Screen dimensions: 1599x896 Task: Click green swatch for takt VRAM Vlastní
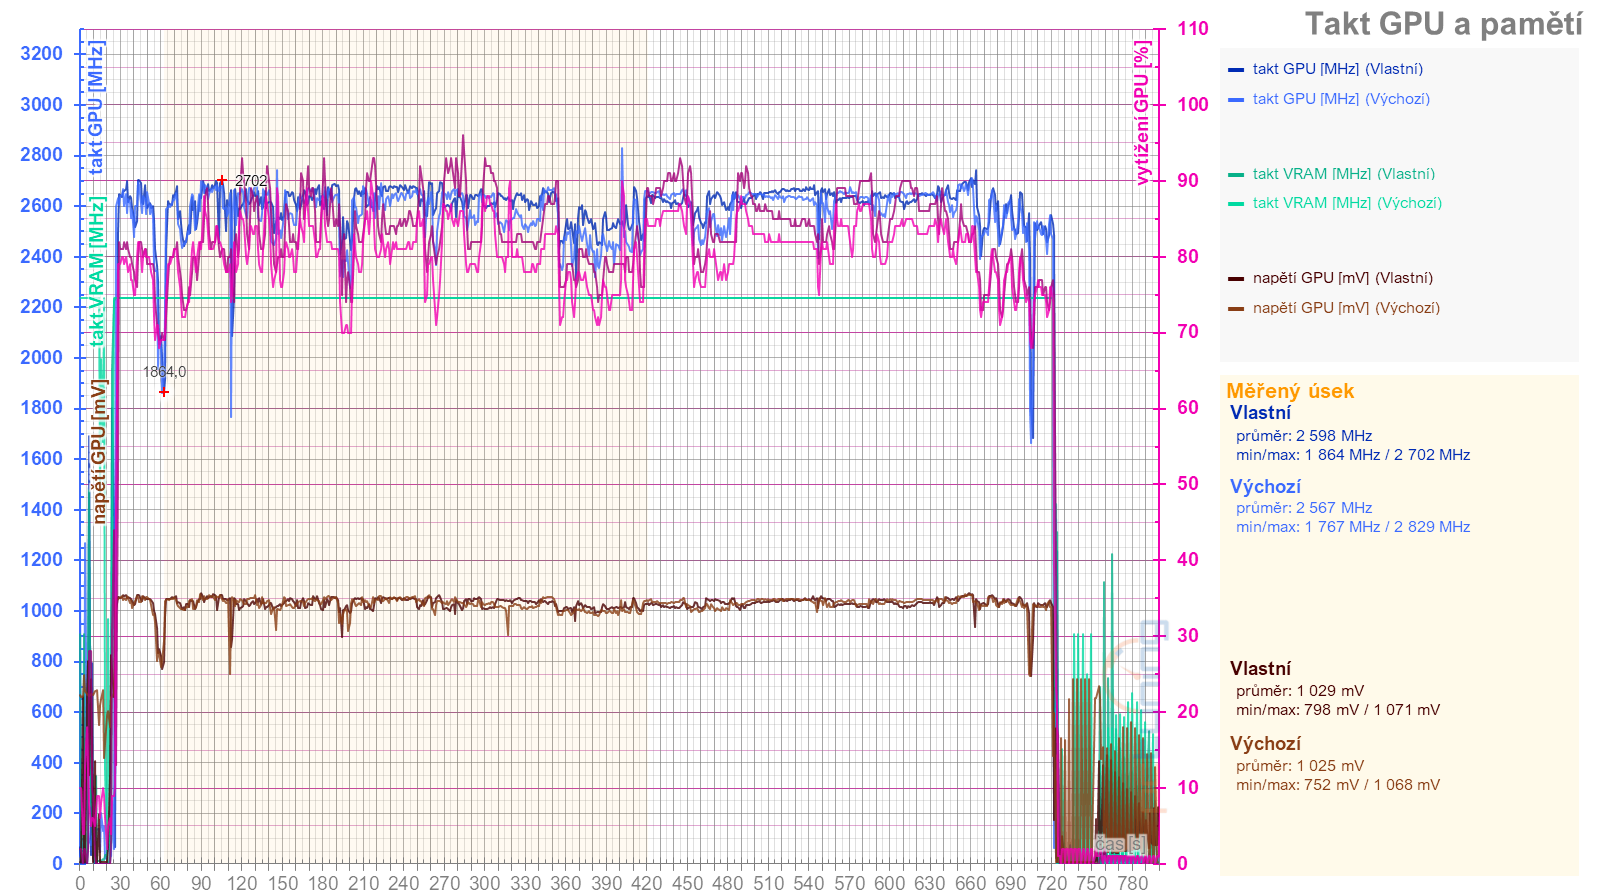1236,175
